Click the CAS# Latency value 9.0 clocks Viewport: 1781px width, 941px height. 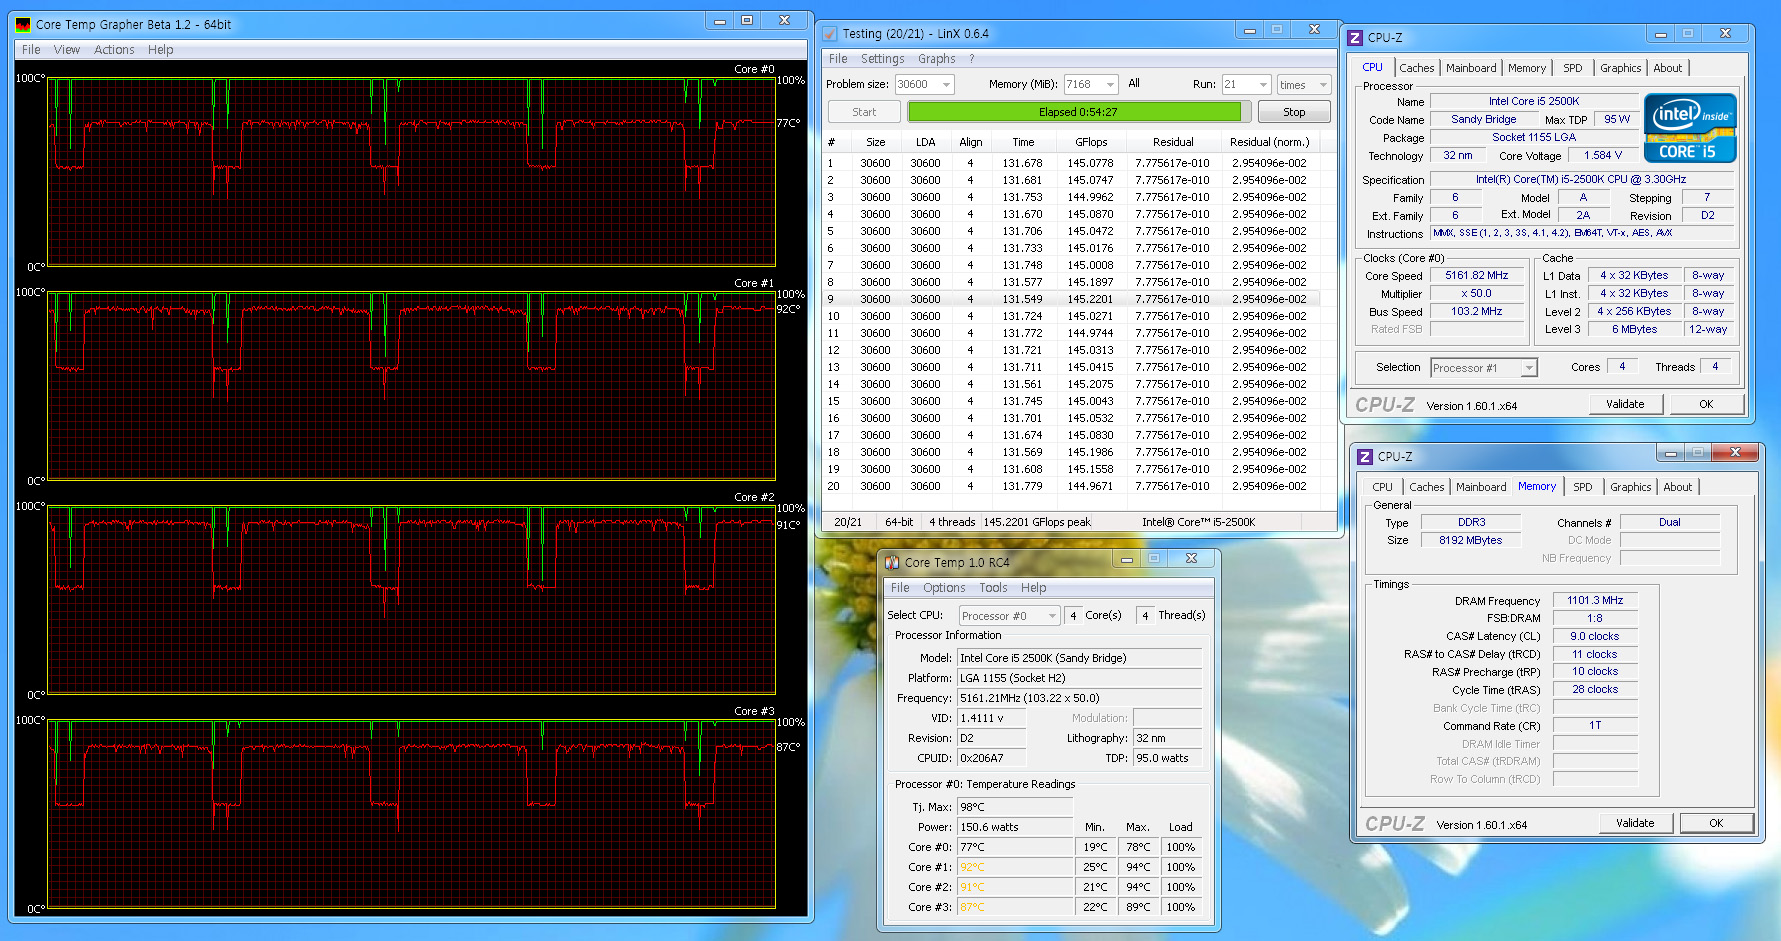click(1594, 637)
